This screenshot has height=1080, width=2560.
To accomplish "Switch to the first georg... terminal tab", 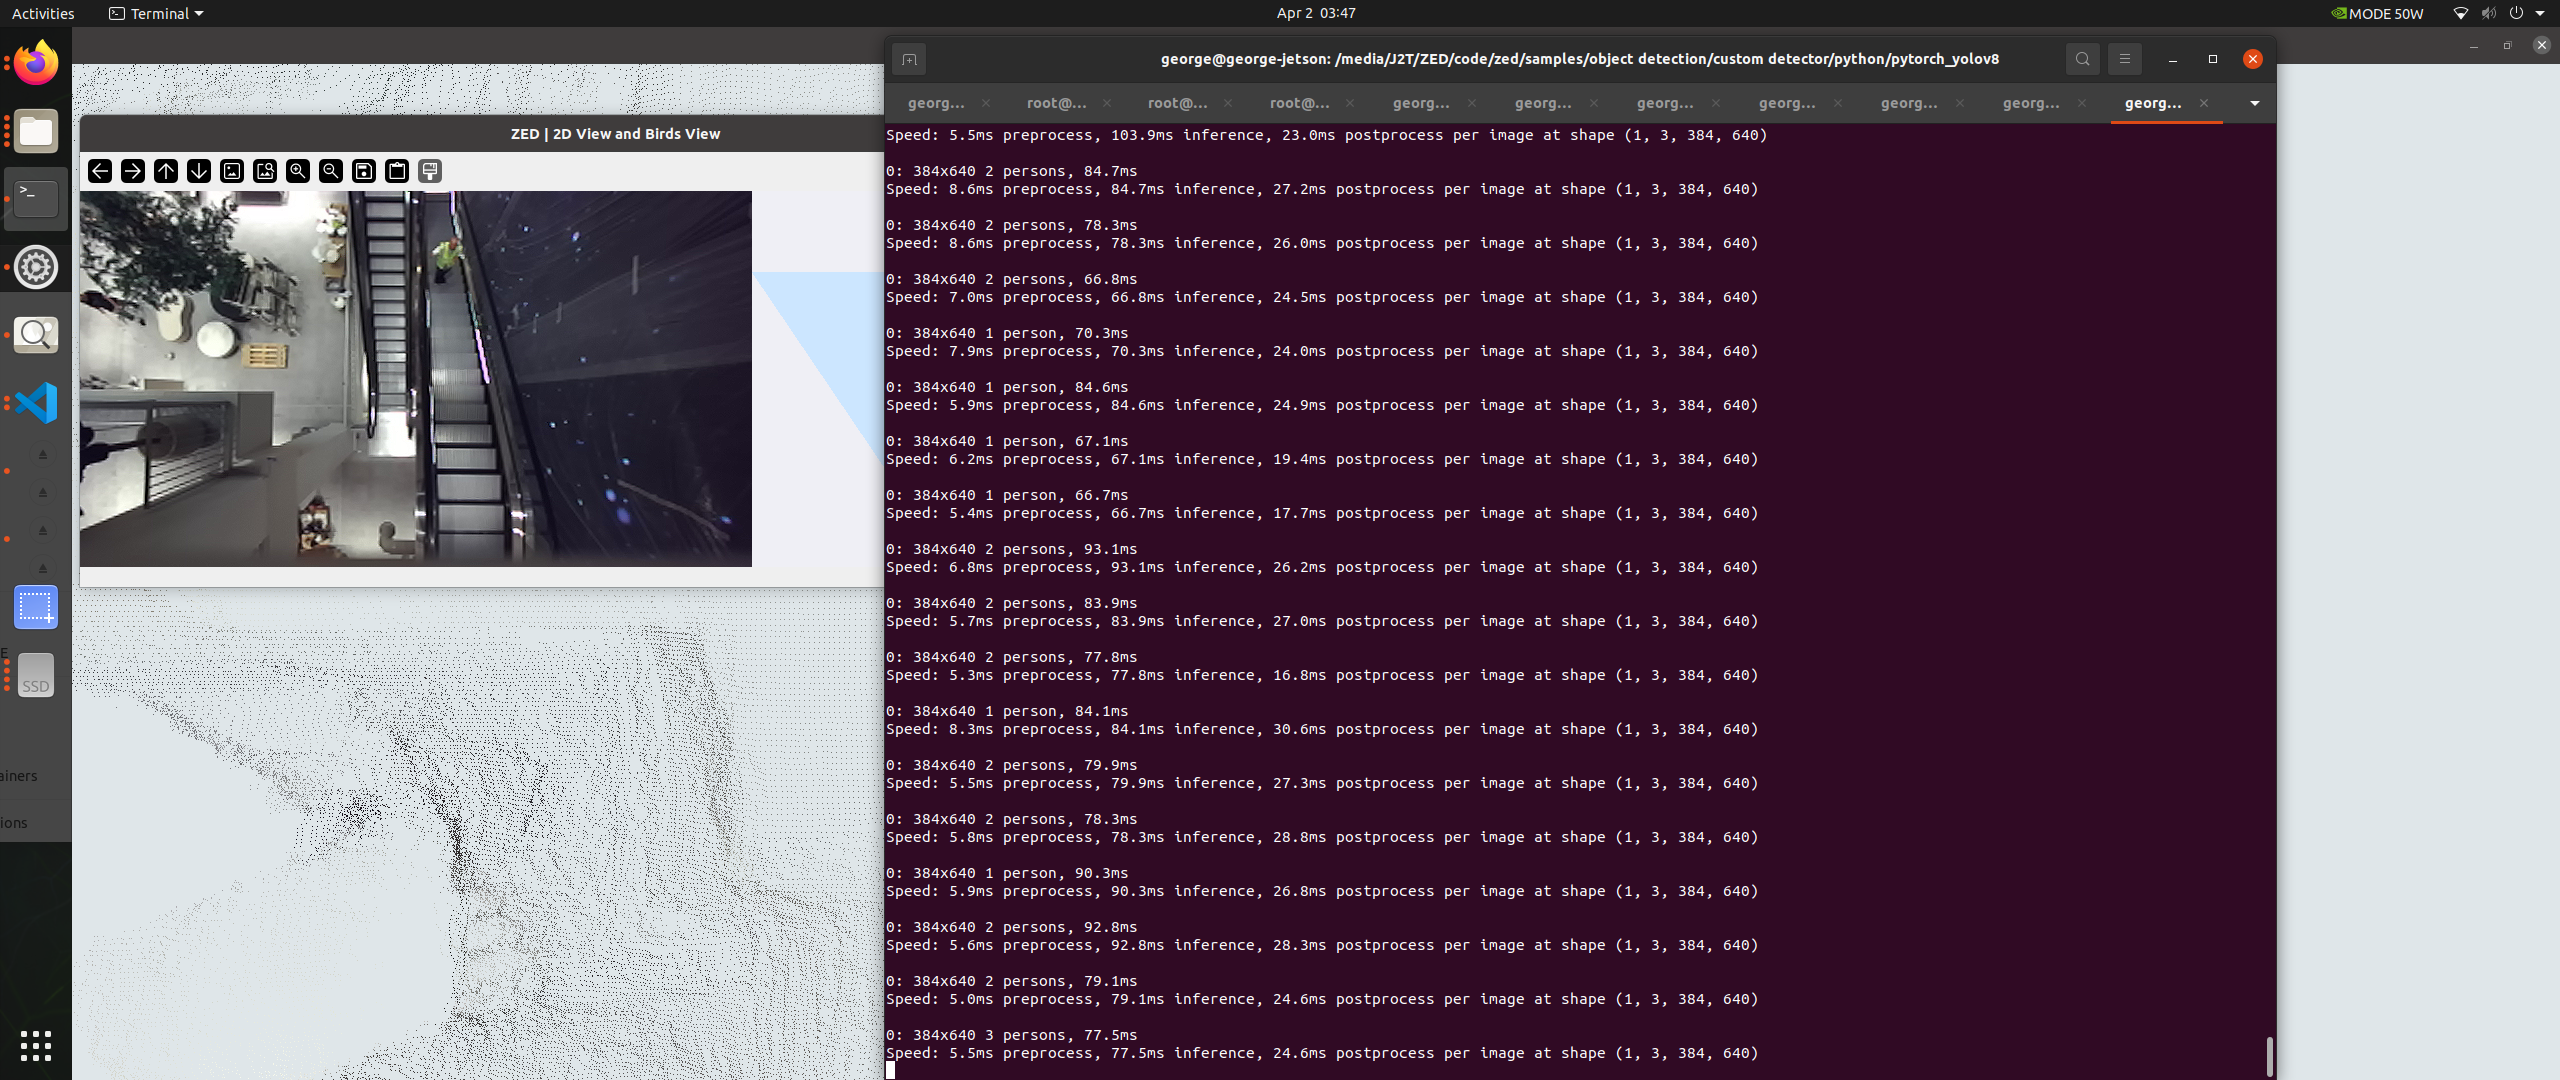I will (x=936, y=103).
